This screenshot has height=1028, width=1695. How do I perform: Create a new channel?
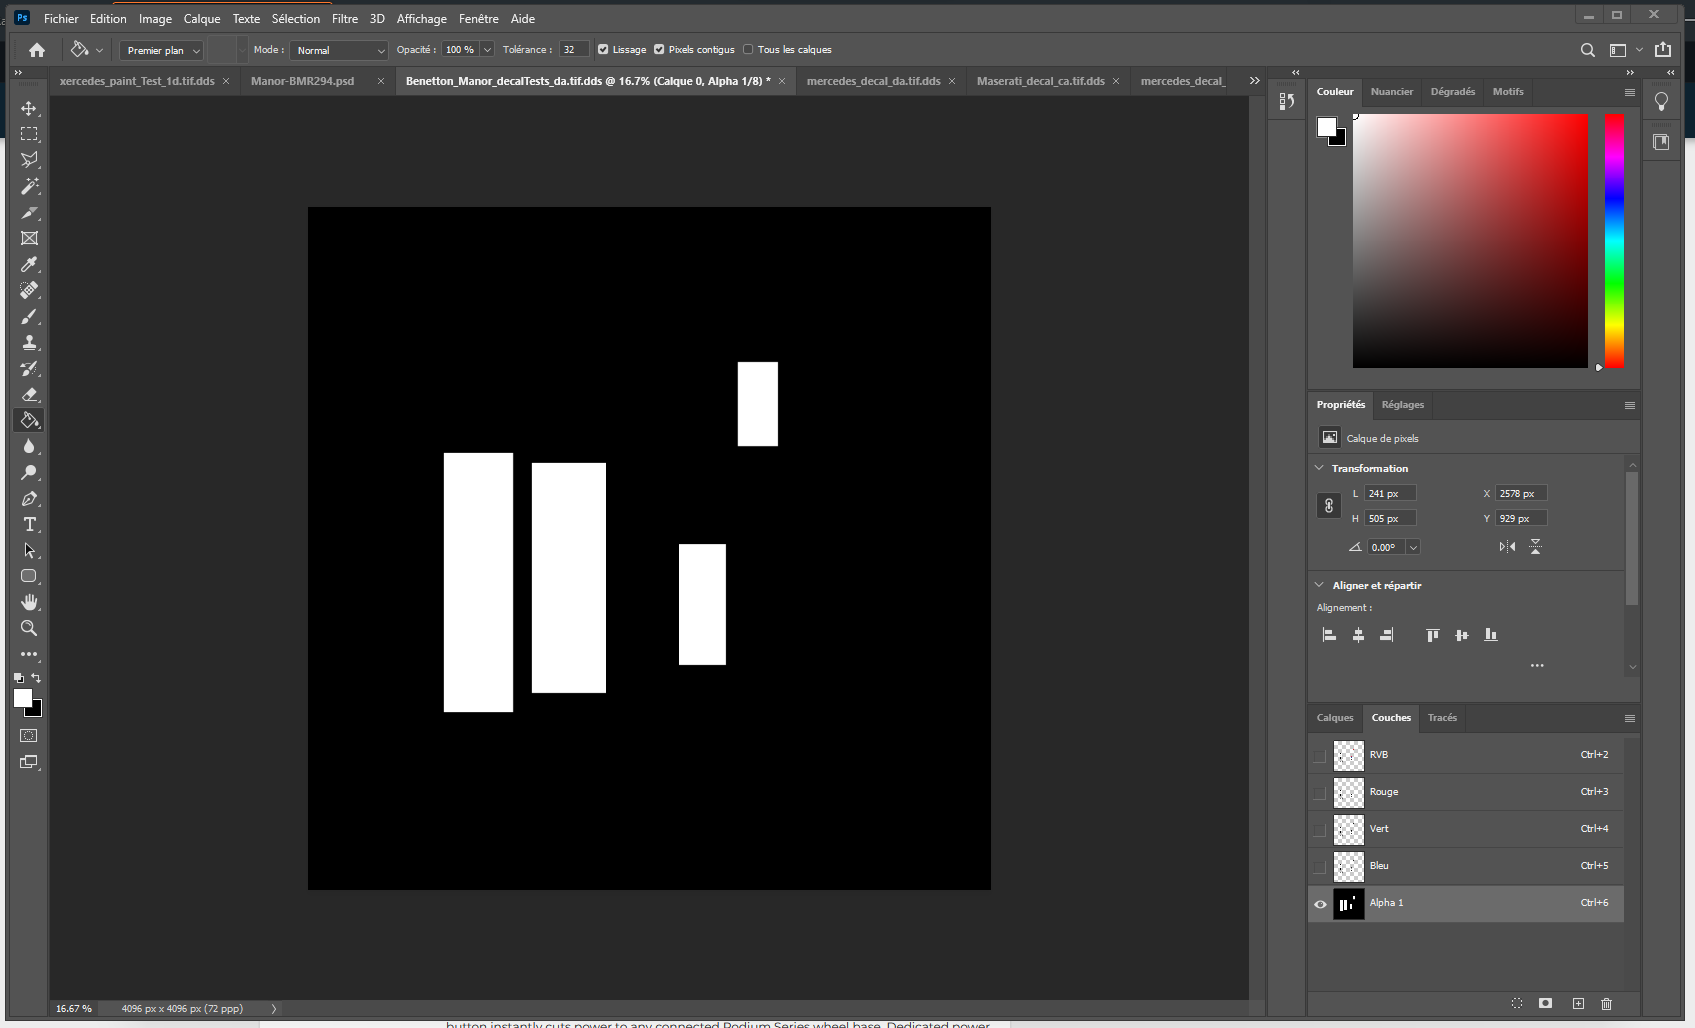tap(1578, 1003)
